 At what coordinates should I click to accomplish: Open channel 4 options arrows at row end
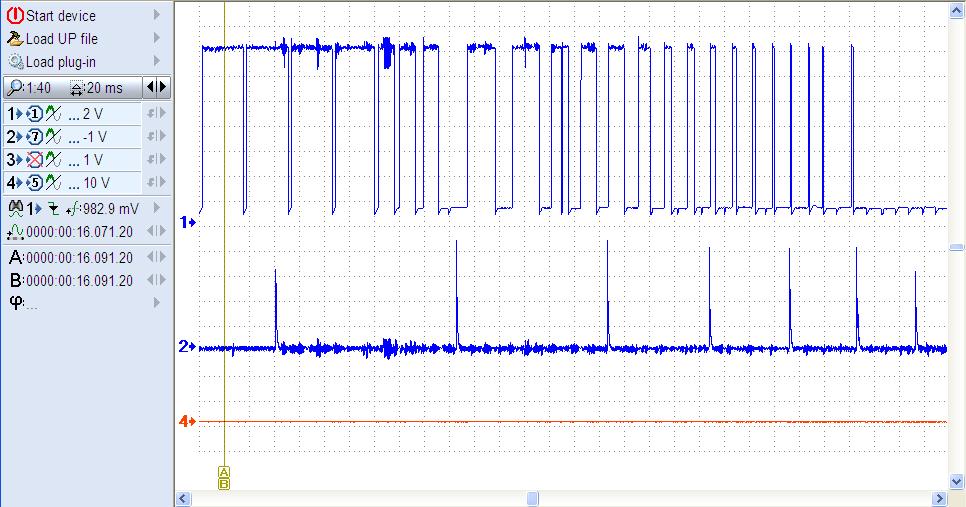156,182
